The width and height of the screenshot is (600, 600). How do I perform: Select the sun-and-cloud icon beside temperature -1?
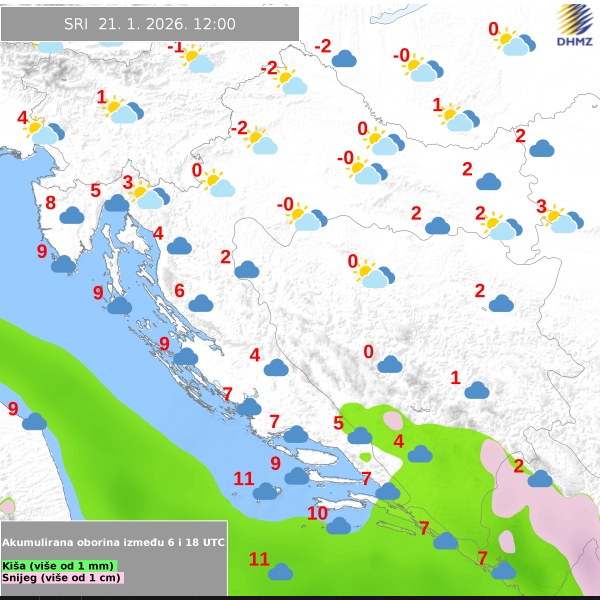coord(197,61)
